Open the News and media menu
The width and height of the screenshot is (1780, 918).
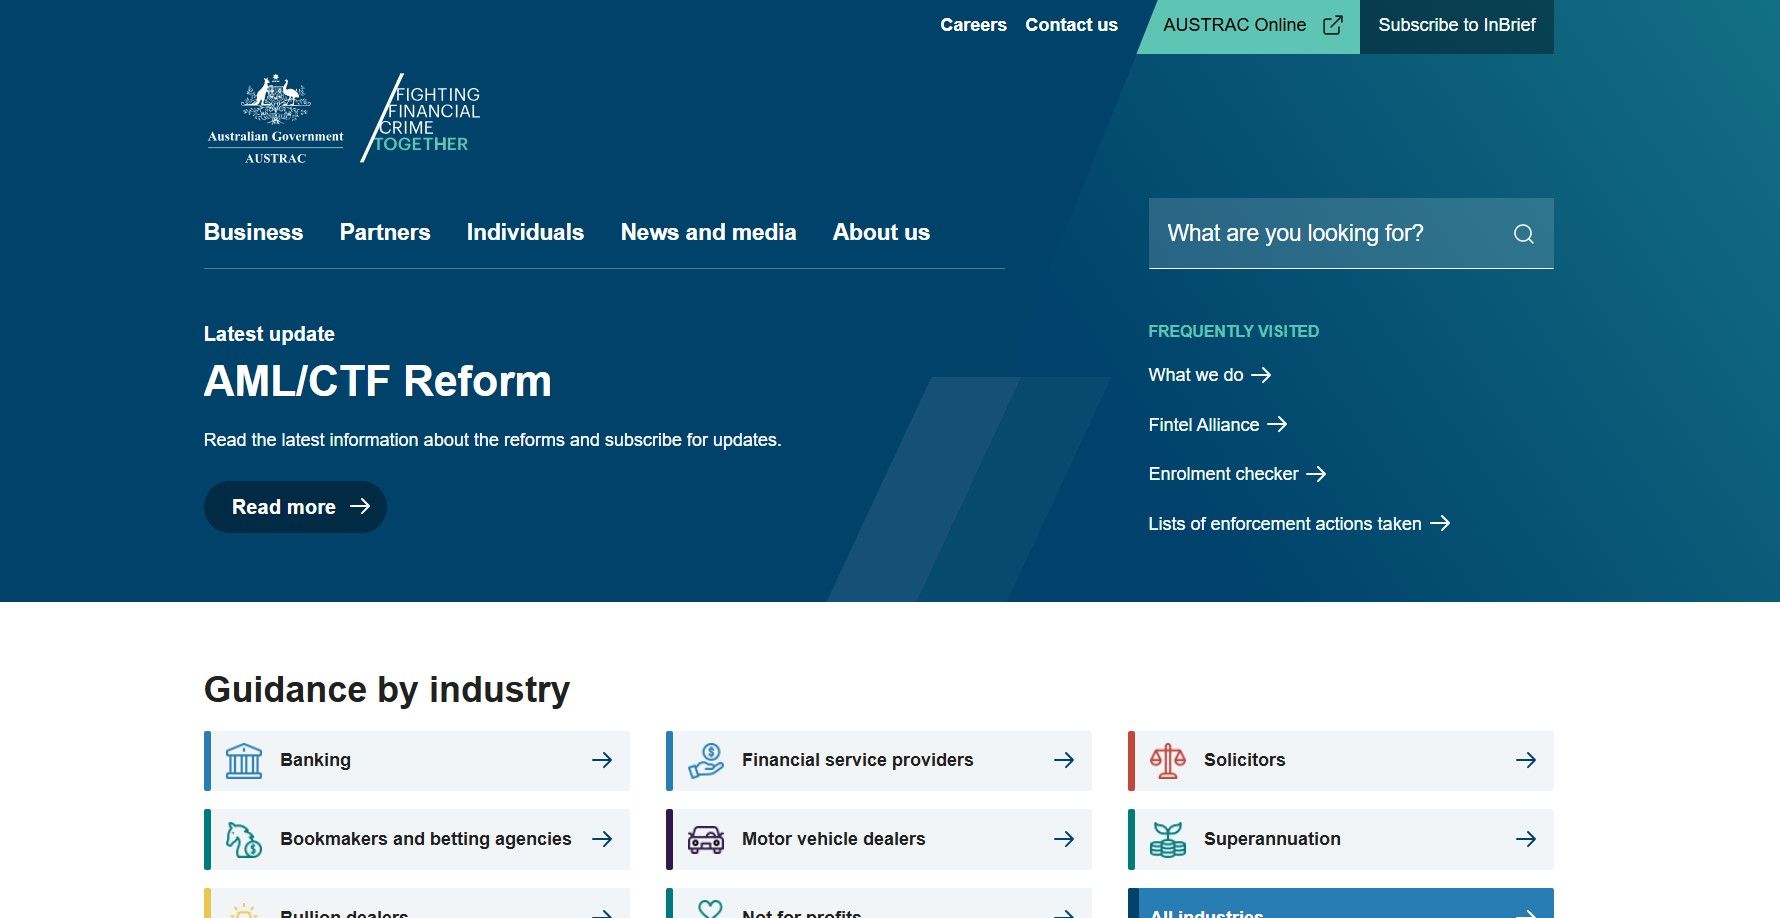click(x=708, y=233)
